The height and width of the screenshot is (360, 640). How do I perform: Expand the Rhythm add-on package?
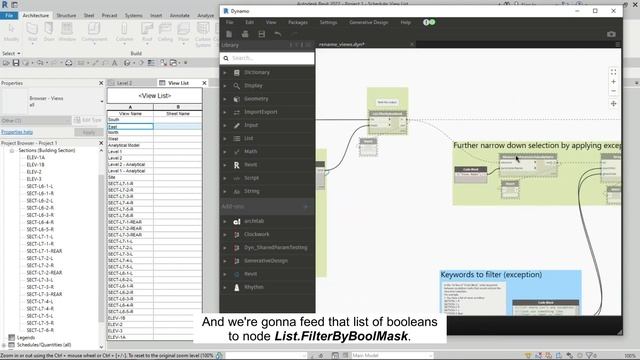[x=225, y=287]
